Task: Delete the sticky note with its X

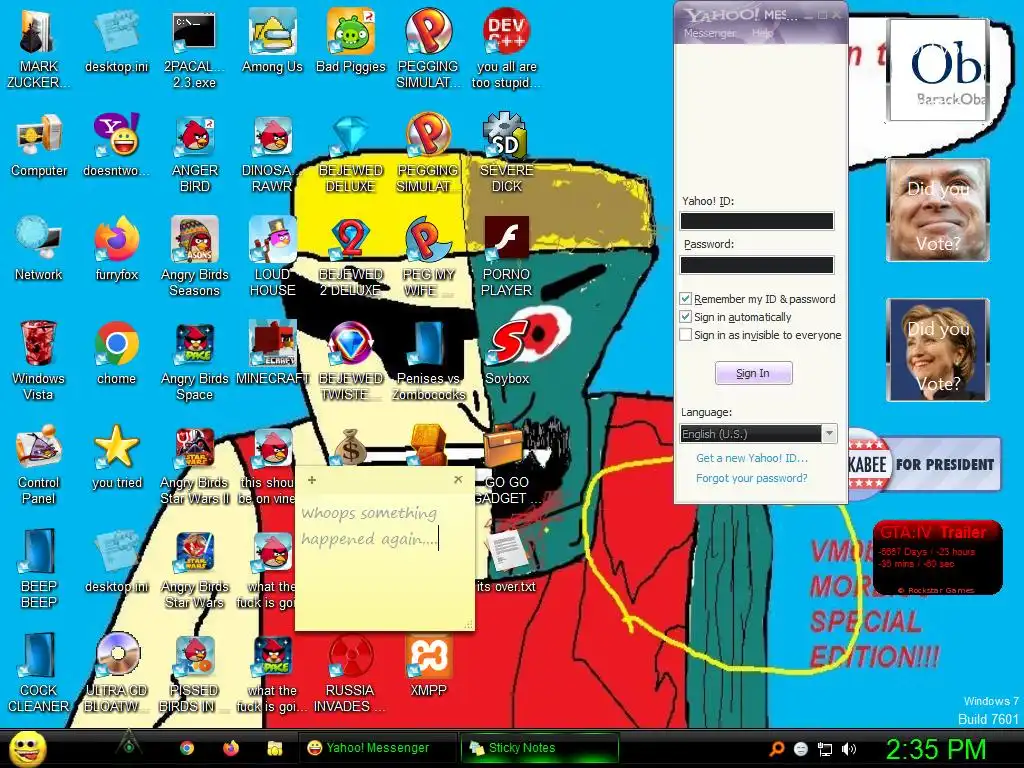Action: [x=458, y=479]
